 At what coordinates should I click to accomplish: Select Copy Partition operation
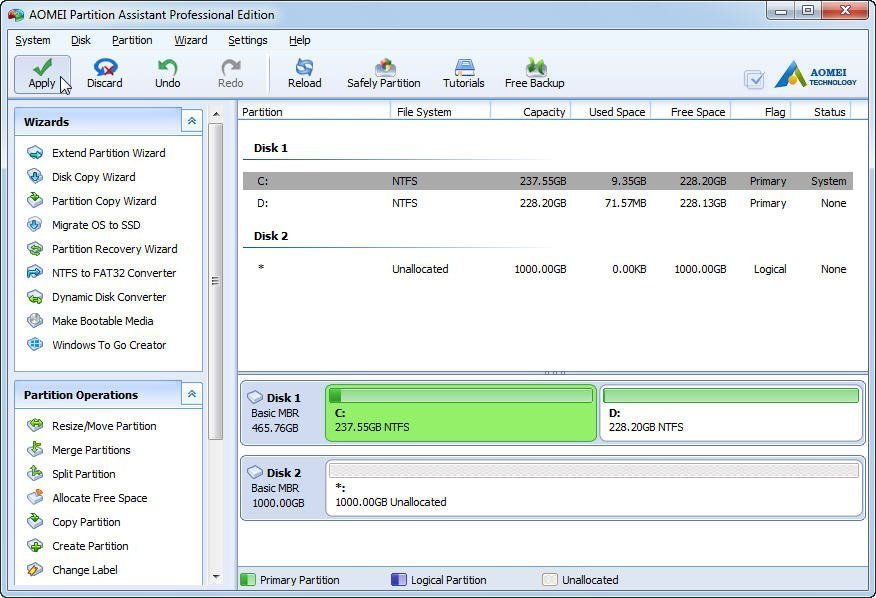[74, 522]
